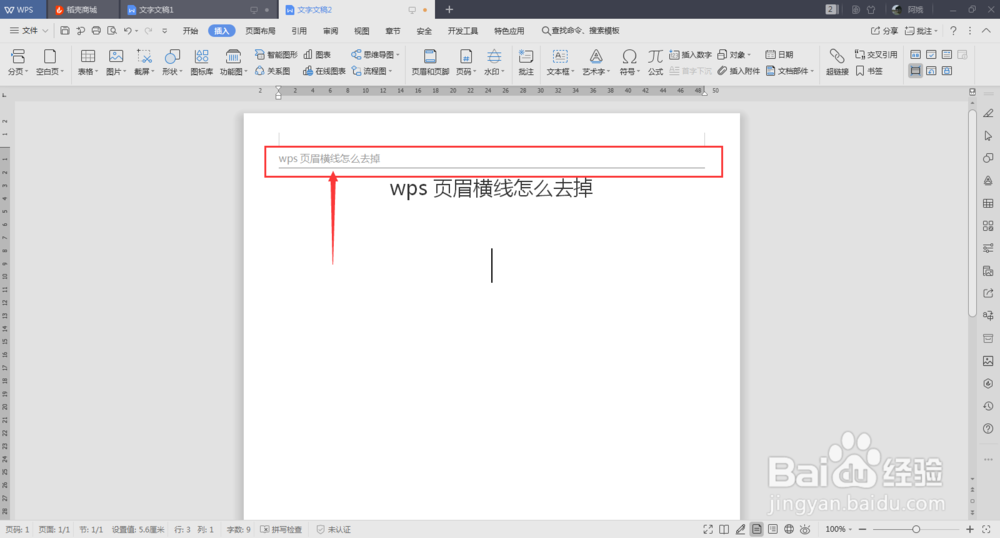1000x538 pixels.
Task: Click the new tab plus button
Action: point(449,10)
